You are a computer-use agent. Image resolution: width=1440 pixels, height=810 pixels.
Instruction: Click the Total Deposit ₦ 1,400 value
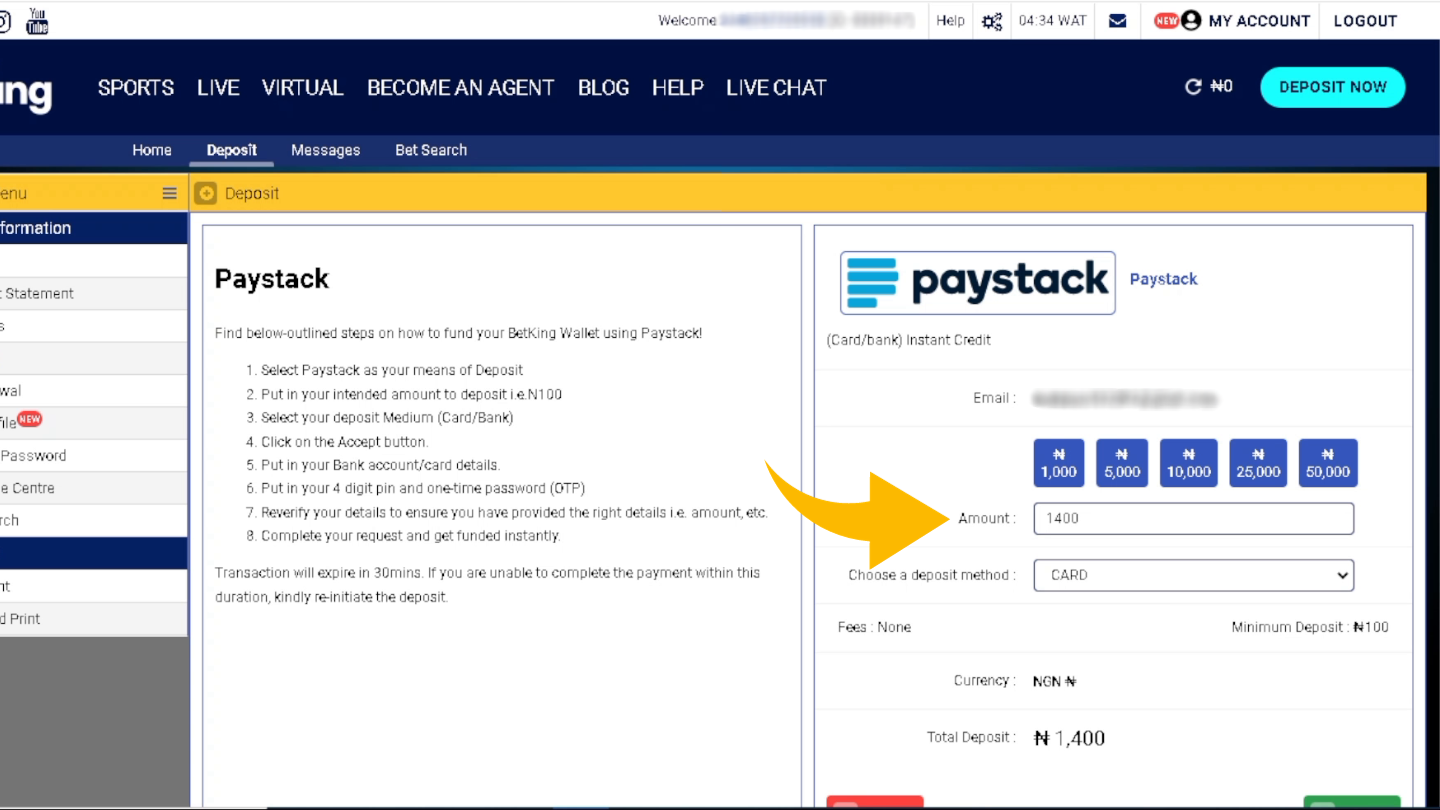coord(1069,738)
